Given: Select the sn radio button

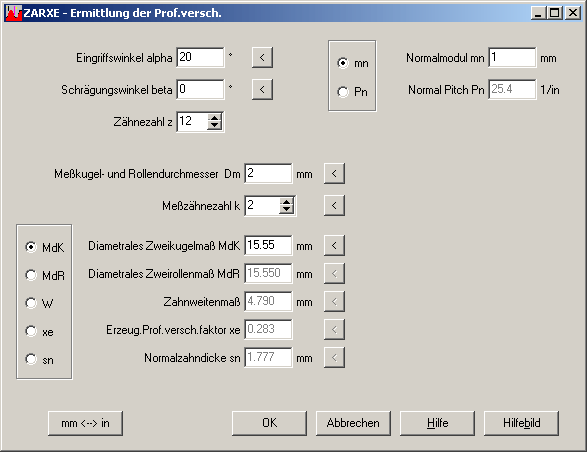Looking at the screenshot, I should pos(31,359).
